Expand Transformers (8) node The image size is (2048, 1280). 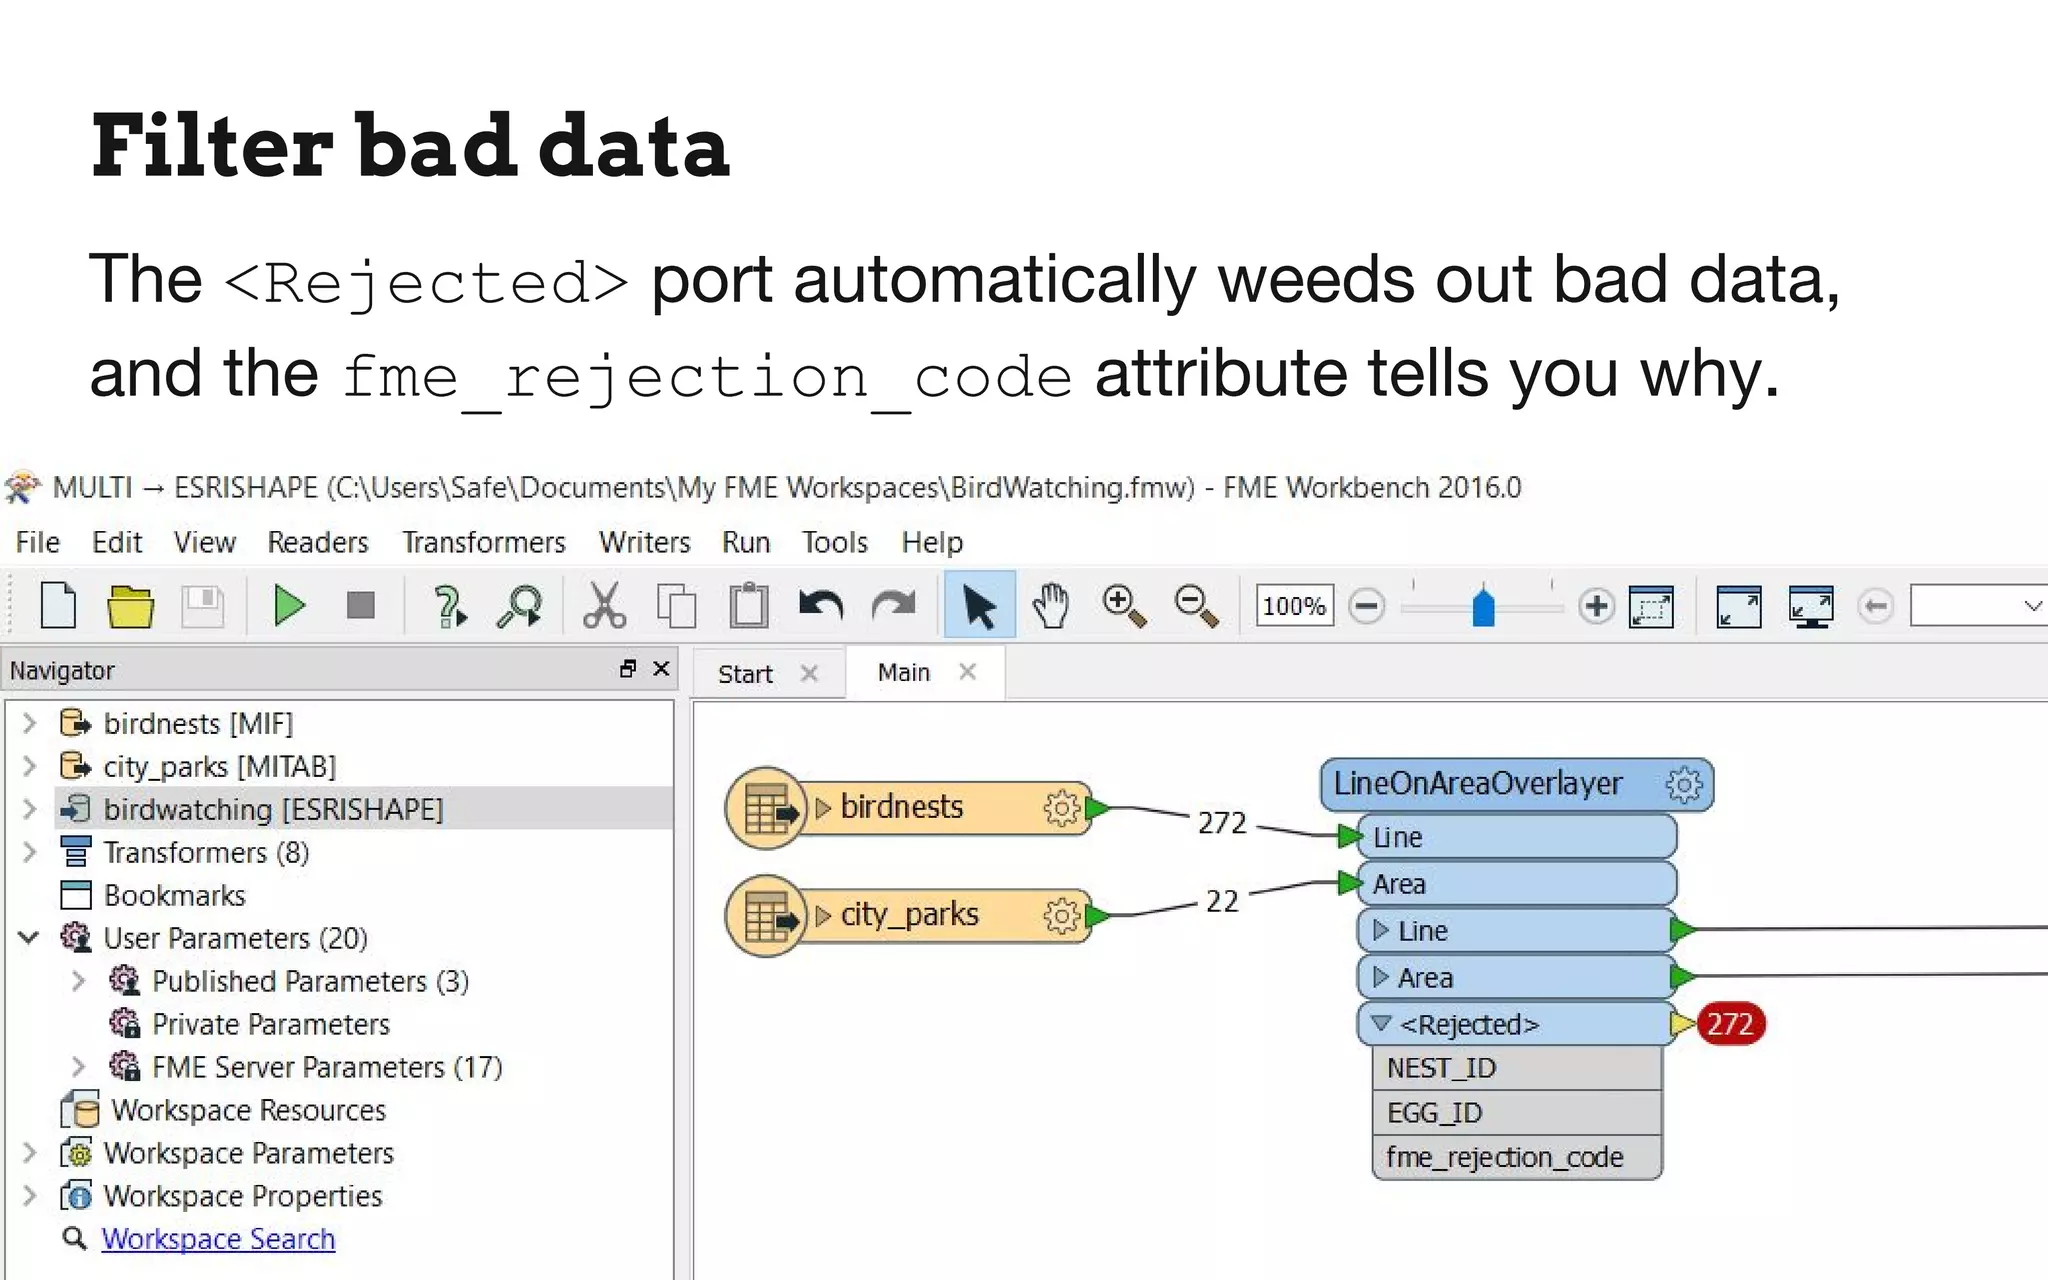(x=30, y=852)
